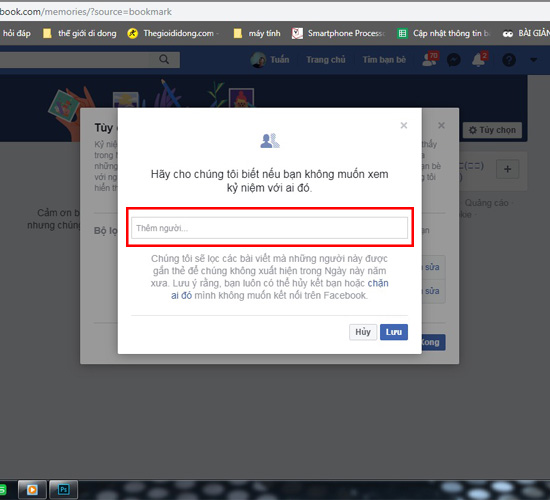
Task: Open friend requests icon with 70 badge
Action: (x=430, y=59)
